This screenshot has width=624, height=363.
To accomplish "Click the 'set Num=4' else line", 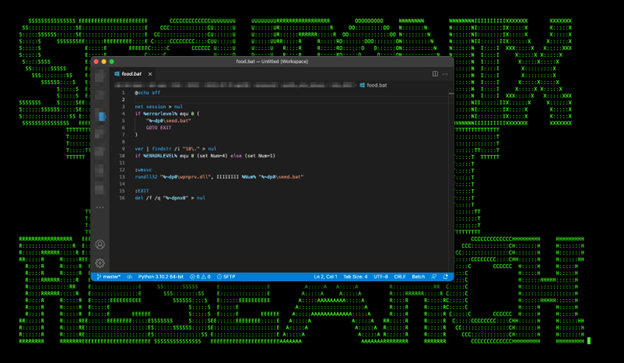I will 205,156.
